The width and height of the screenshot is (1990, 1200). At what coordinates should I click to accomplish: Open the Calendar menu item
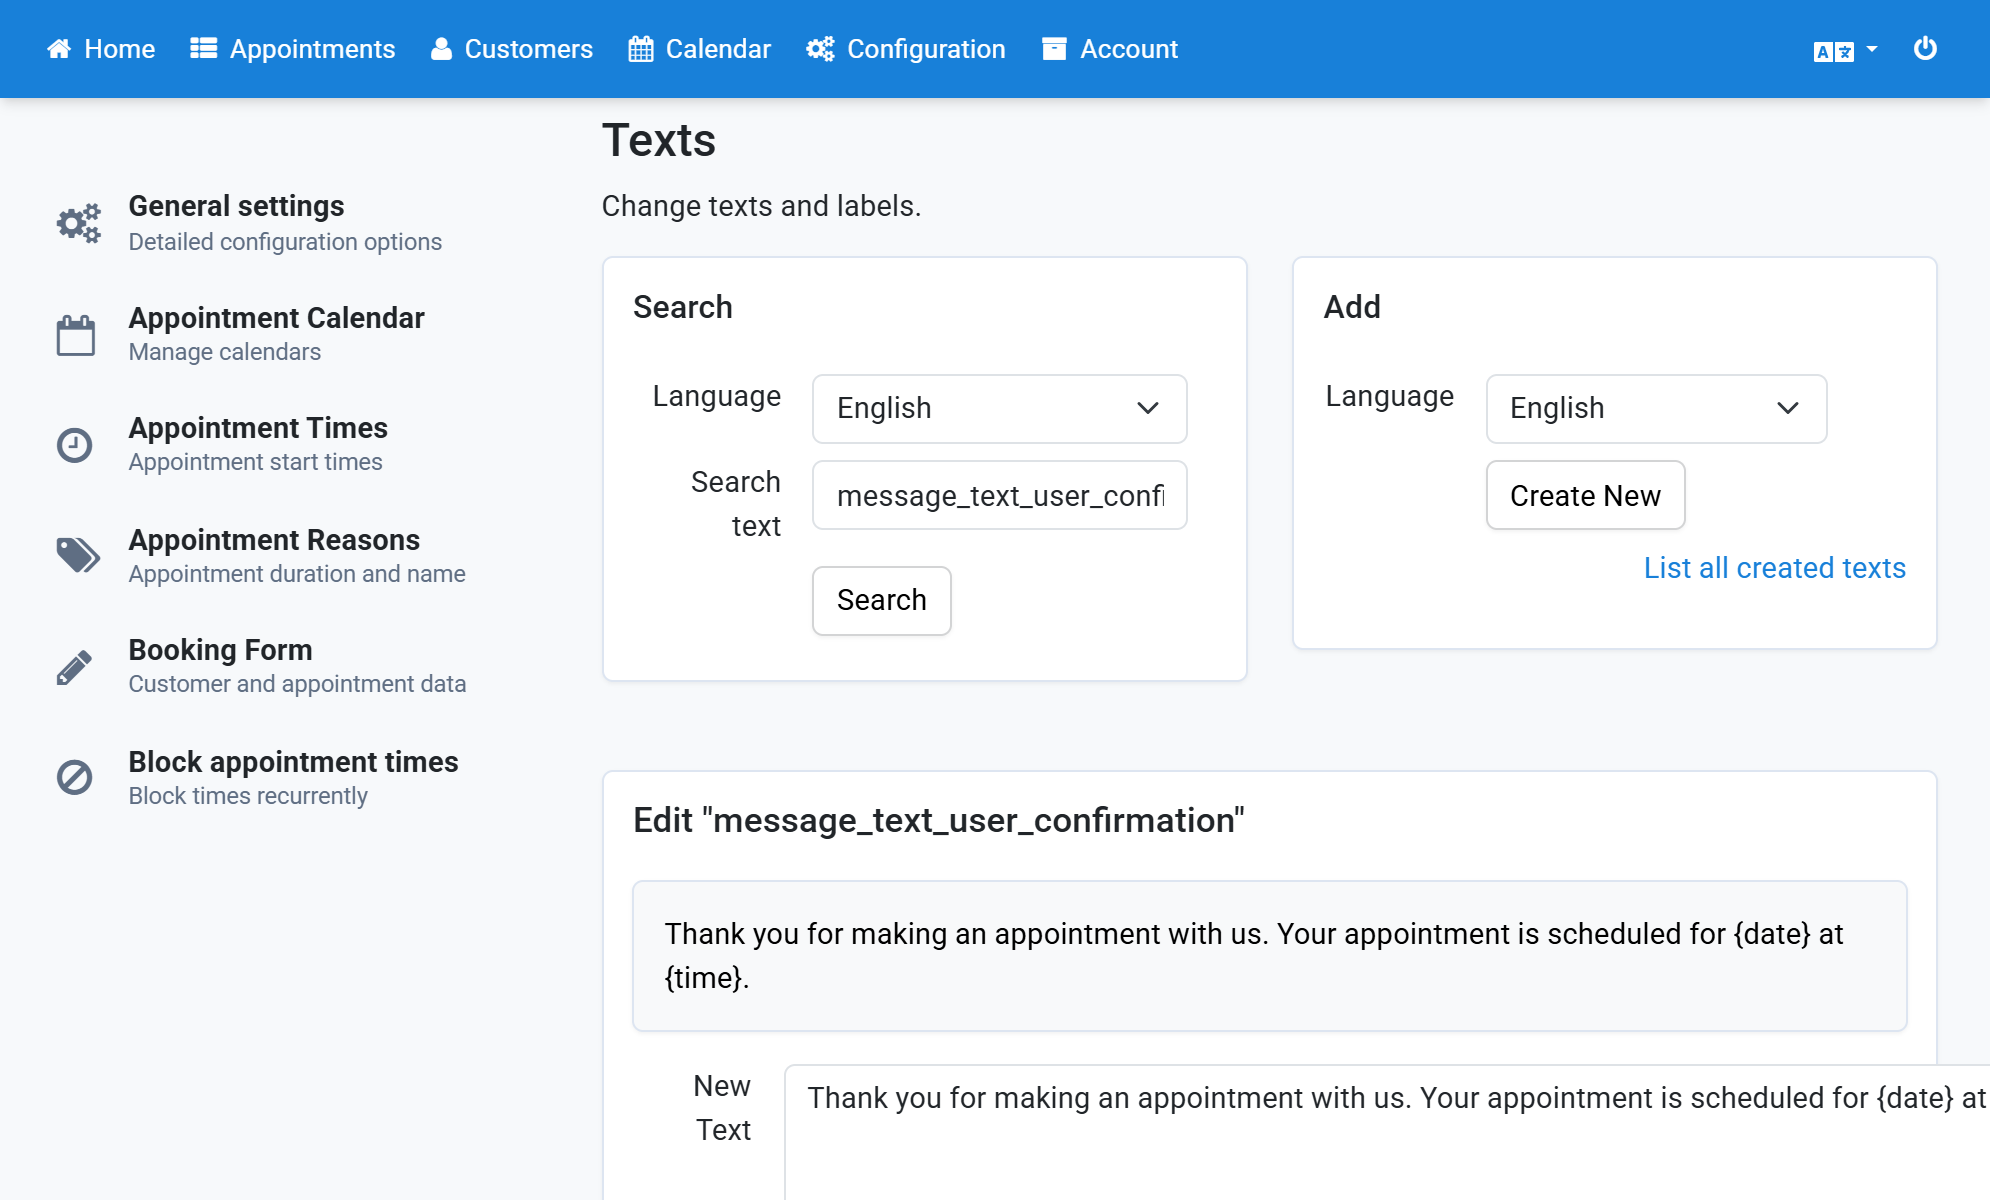point(700,49)
